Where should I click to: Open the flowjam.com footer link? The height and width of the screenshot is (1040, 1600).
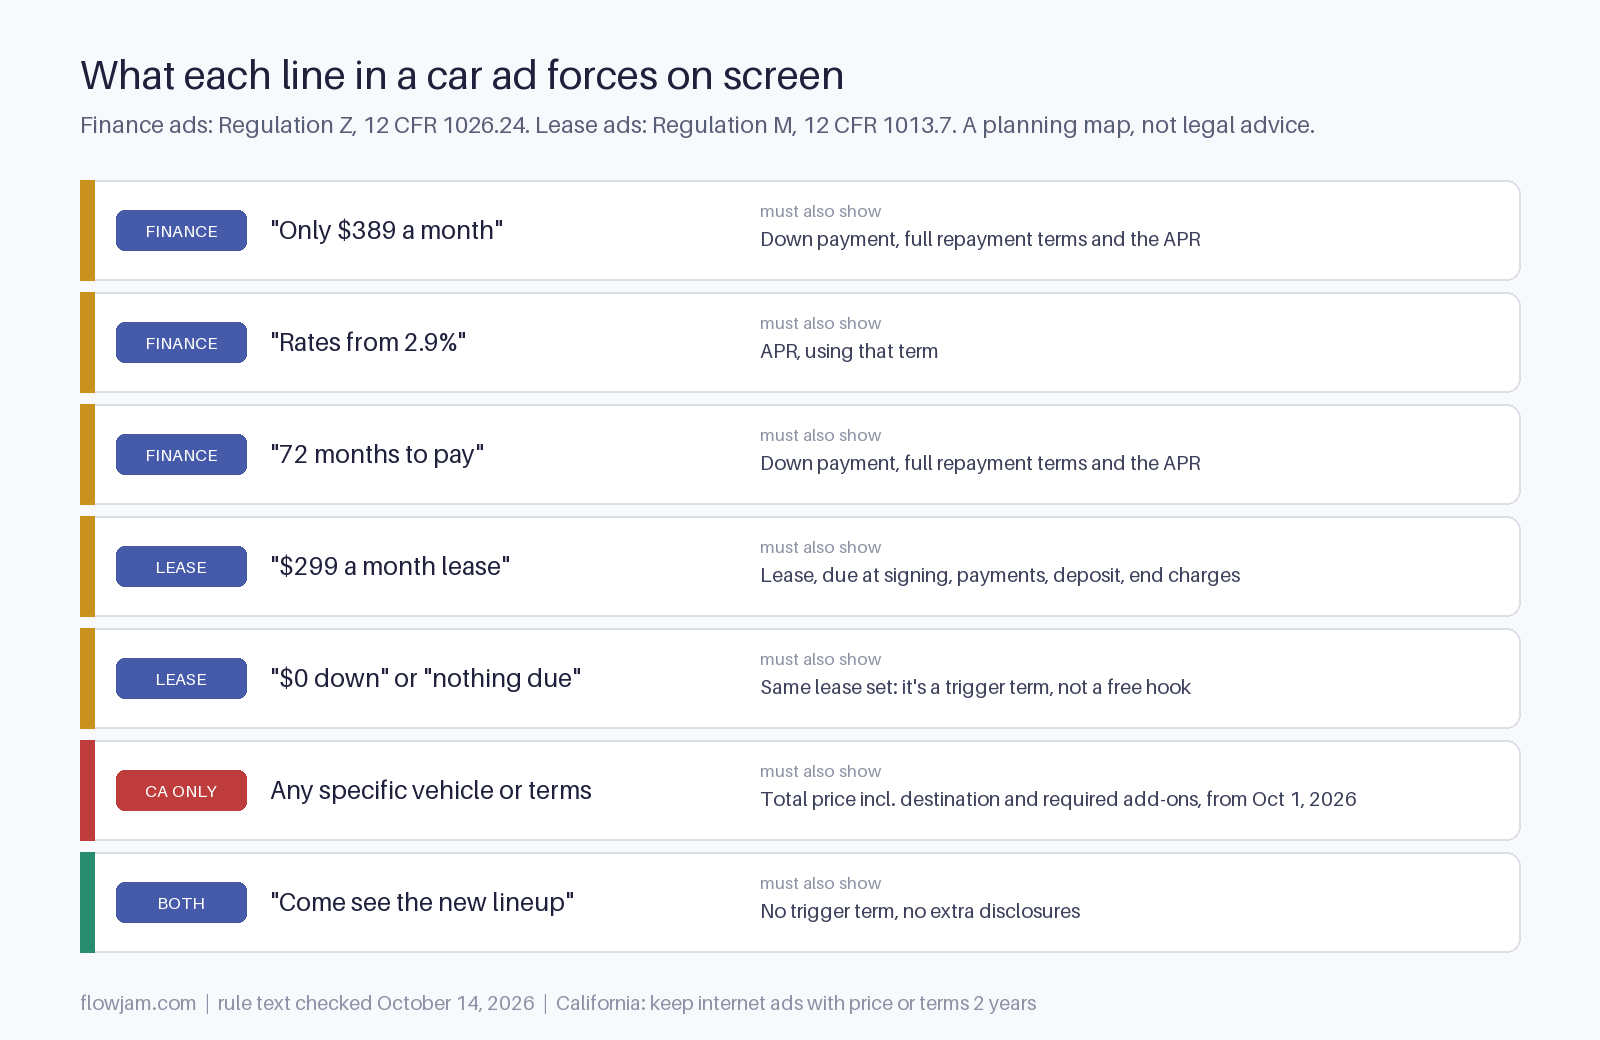click(138, 1003)
